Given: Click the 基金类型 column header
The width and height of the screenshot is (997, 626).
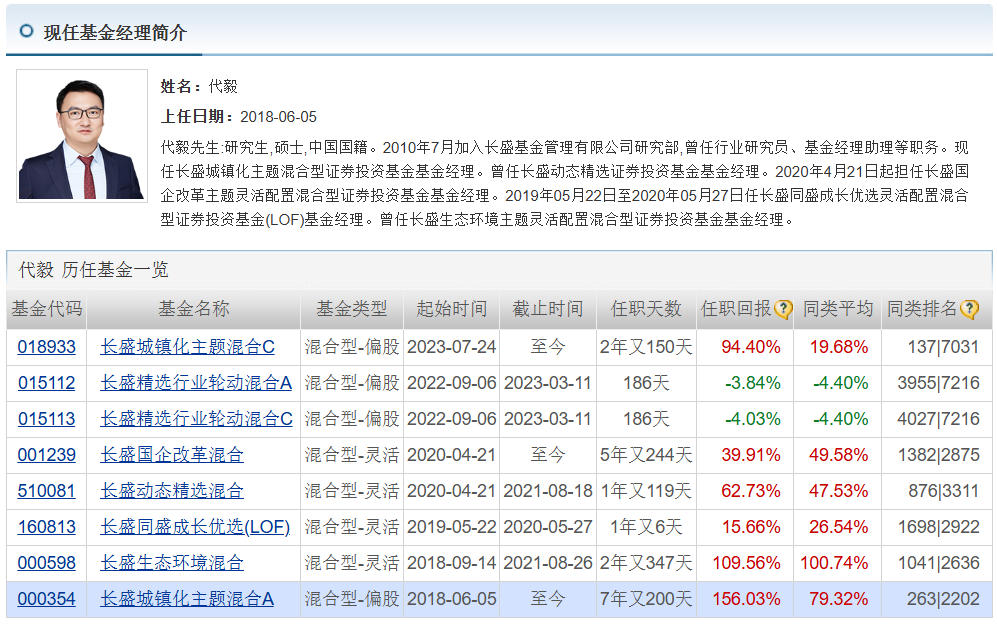Looking at the screenshot, I should (352, 310).
